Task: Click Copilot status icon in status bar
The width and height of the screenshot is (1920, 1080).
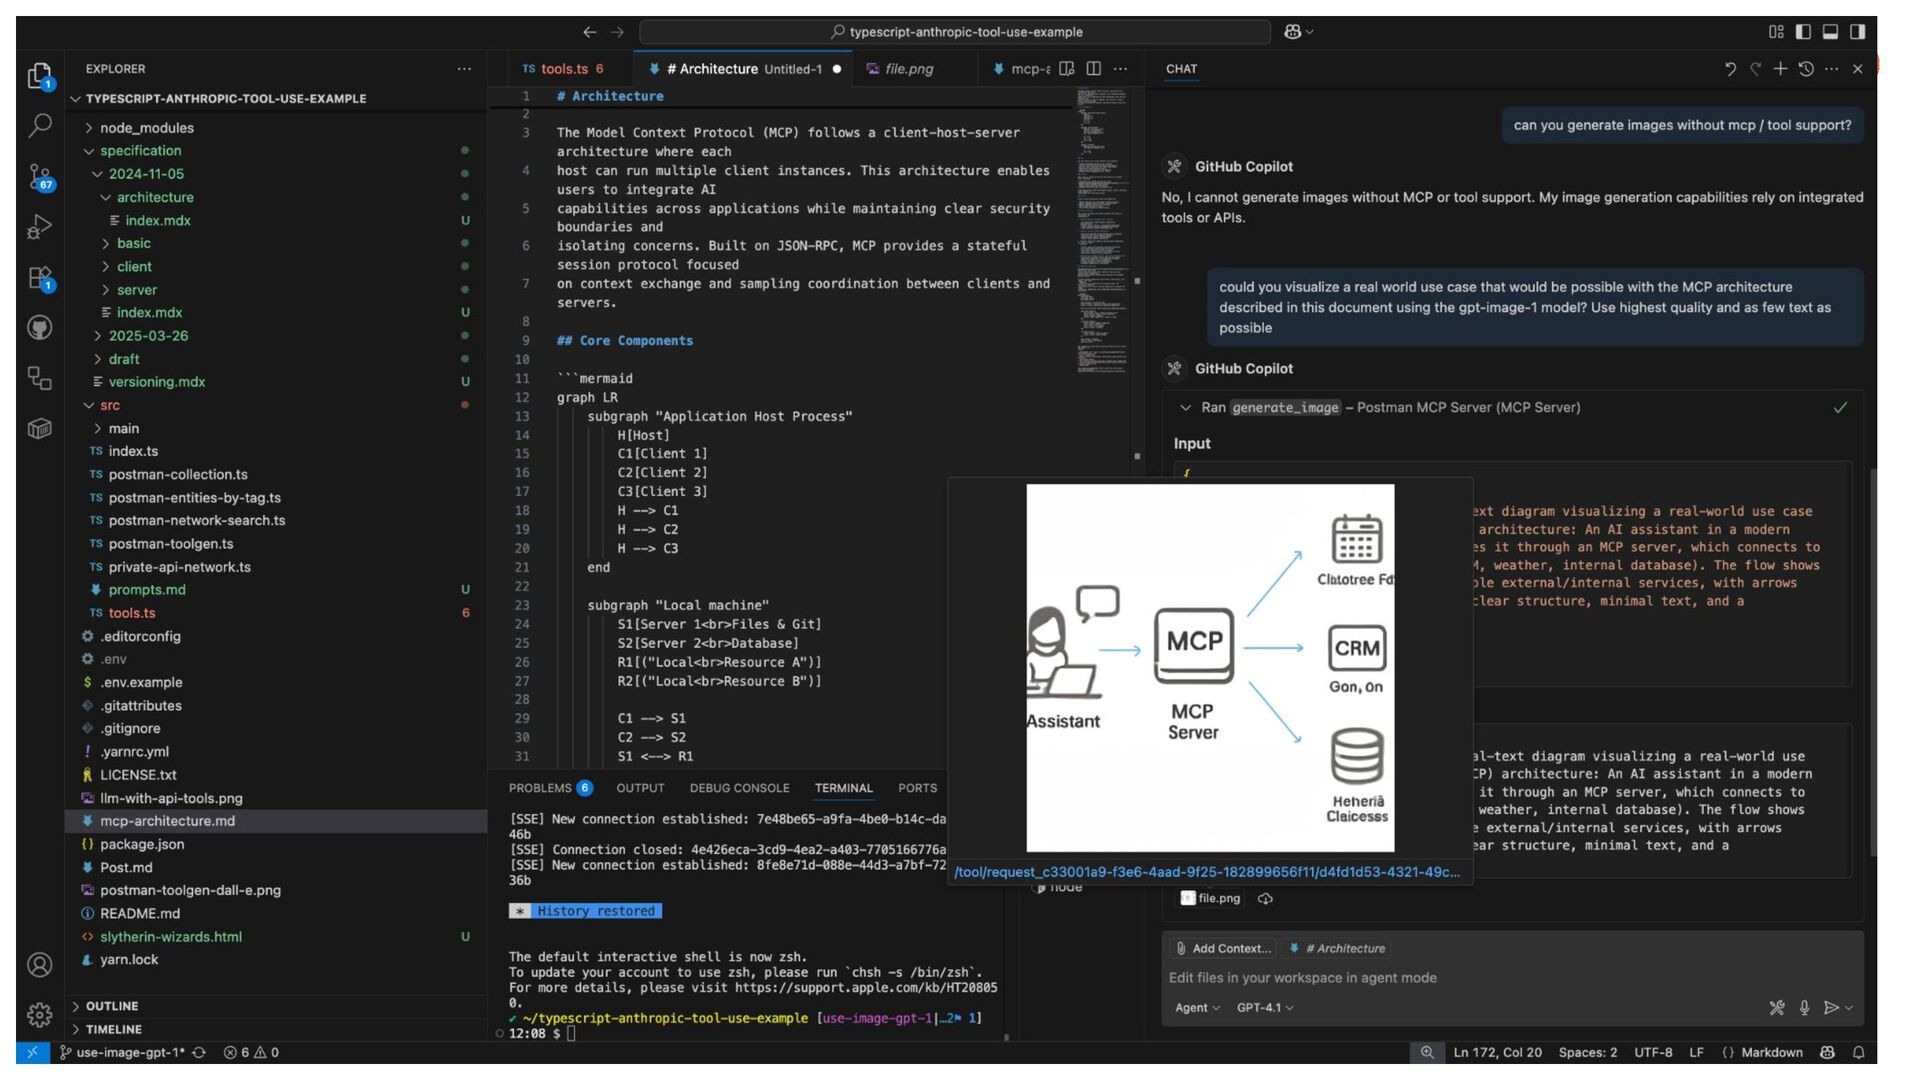Action: point(1828,1052)
